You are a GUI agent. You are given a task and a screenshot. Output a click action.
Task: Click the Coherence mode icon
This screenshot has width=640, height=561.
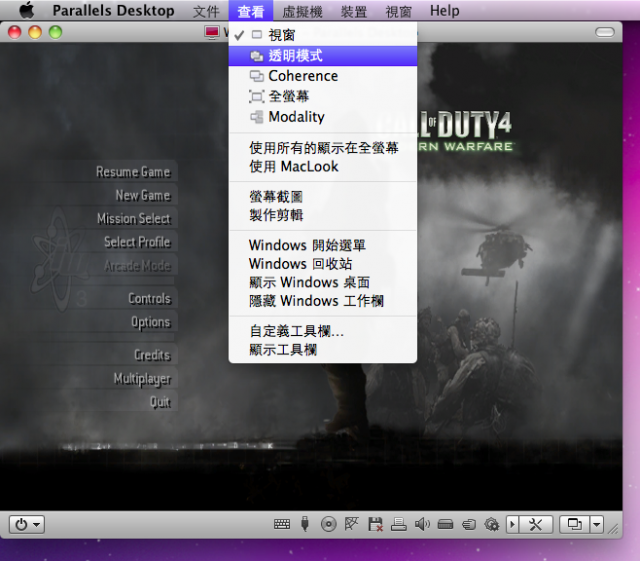coord(257,76)
